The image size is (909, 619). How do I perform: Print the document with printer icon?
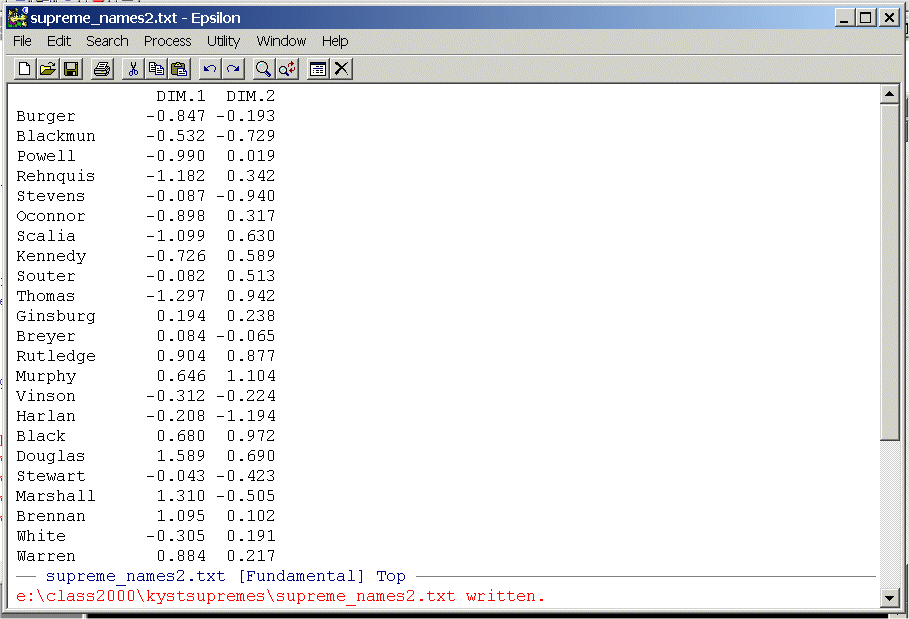click(101, 69)
